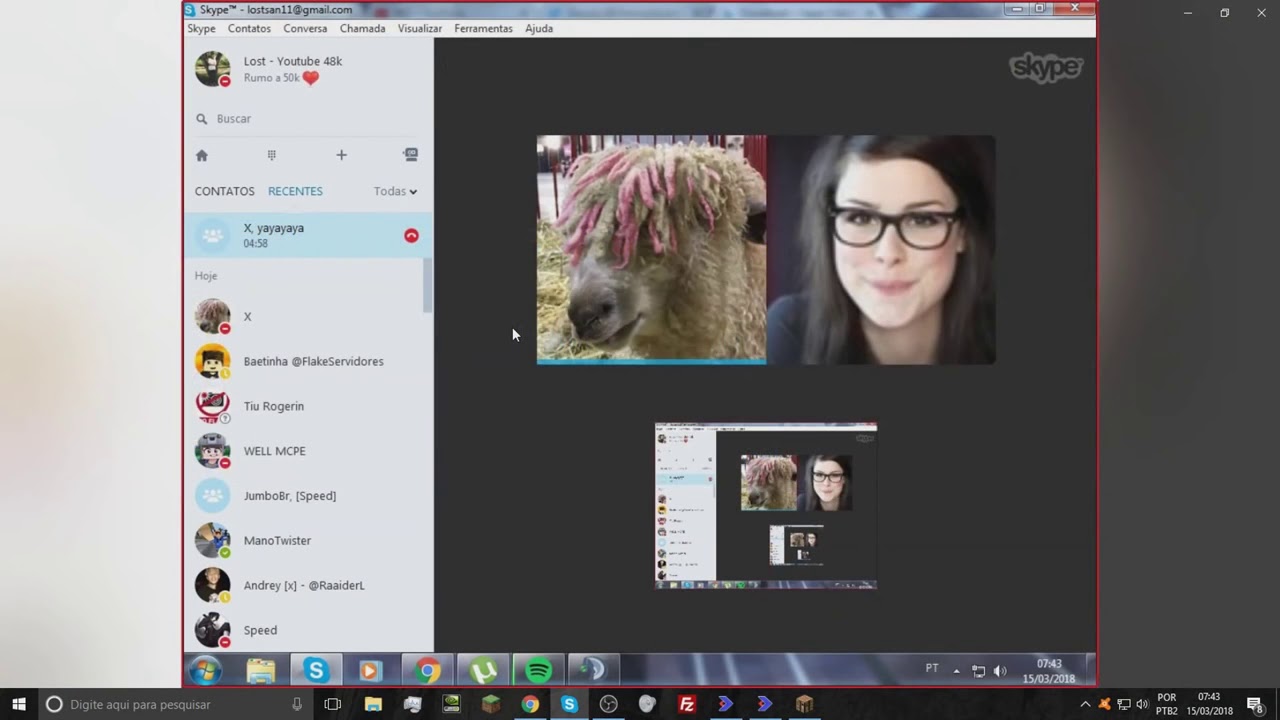Switch to Skype on the Windows 10 taskbar
1280x720 pixels.
tap(569, 704)
